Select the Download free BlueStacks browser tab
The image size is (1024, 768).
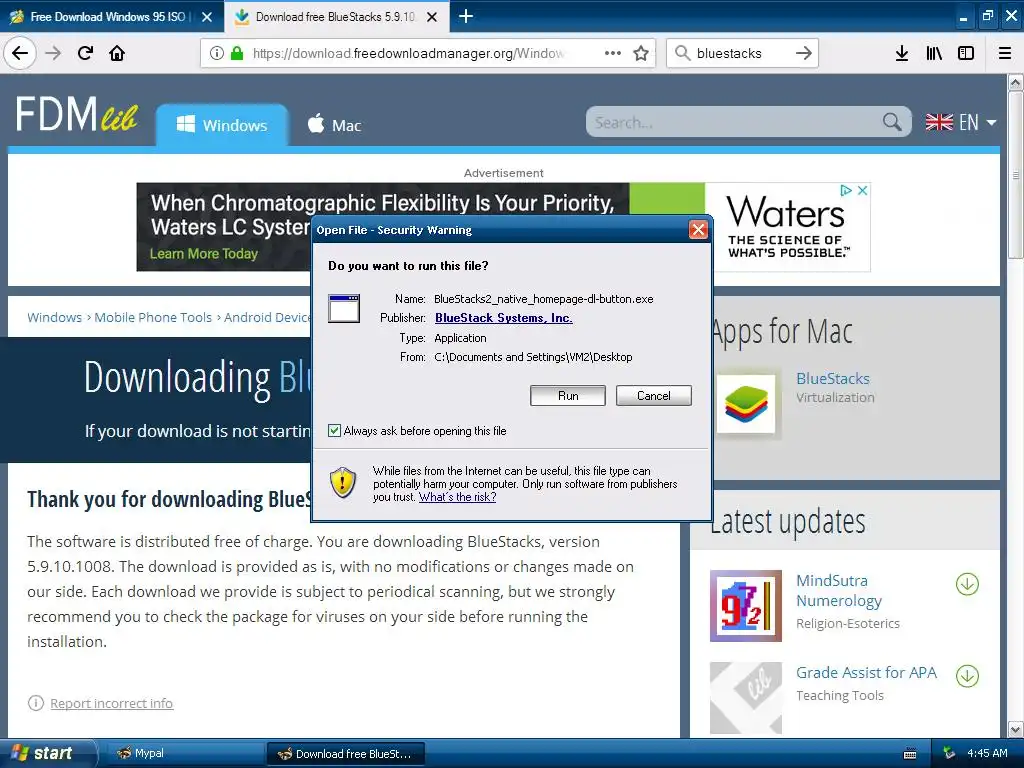(x=336, y=17)
